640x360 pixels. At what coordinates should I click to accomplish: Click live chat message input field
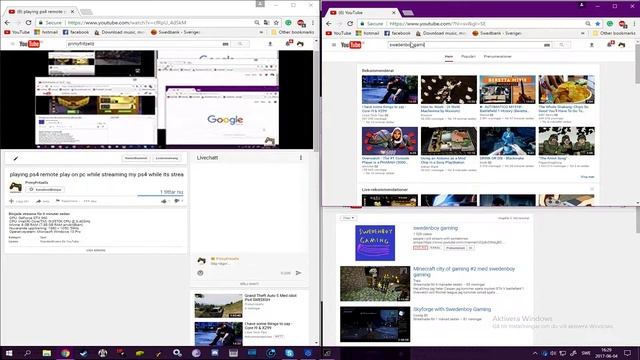(x=244, y=264)
